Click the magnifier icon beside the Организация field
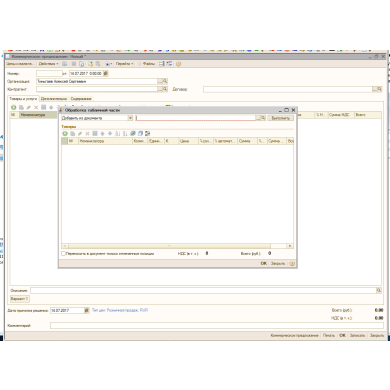The width and height of the screenshot is (390, 390). (x=165, y=81)
